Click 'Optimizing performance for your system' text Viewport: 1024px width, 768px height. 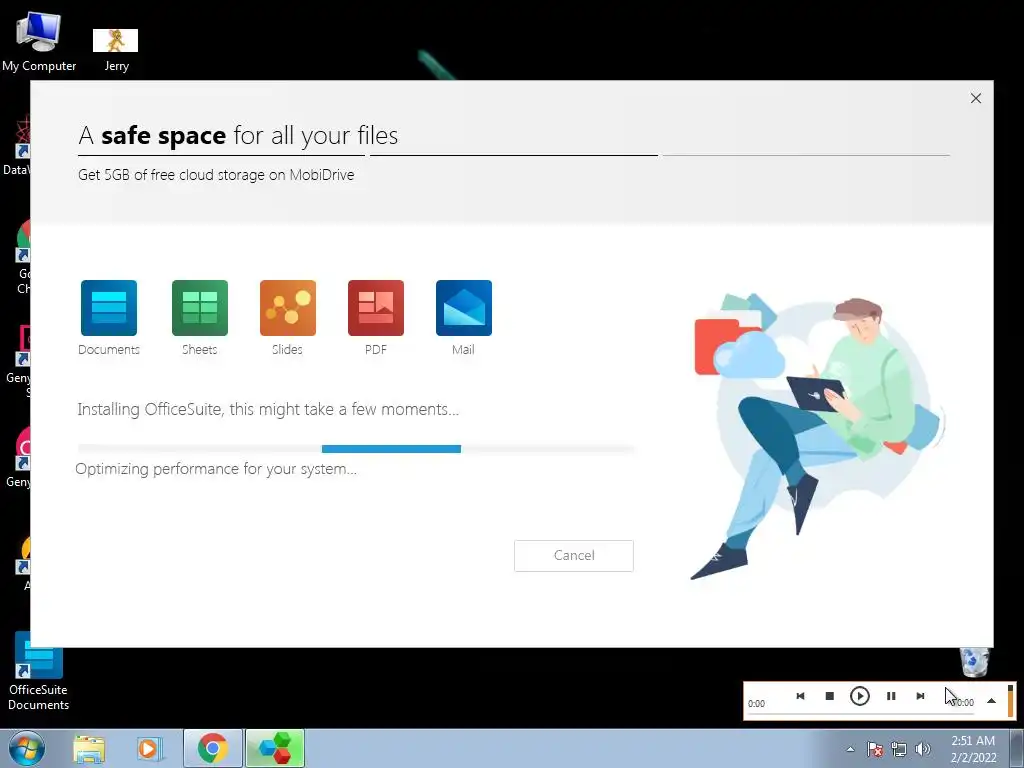coord(216,469)
